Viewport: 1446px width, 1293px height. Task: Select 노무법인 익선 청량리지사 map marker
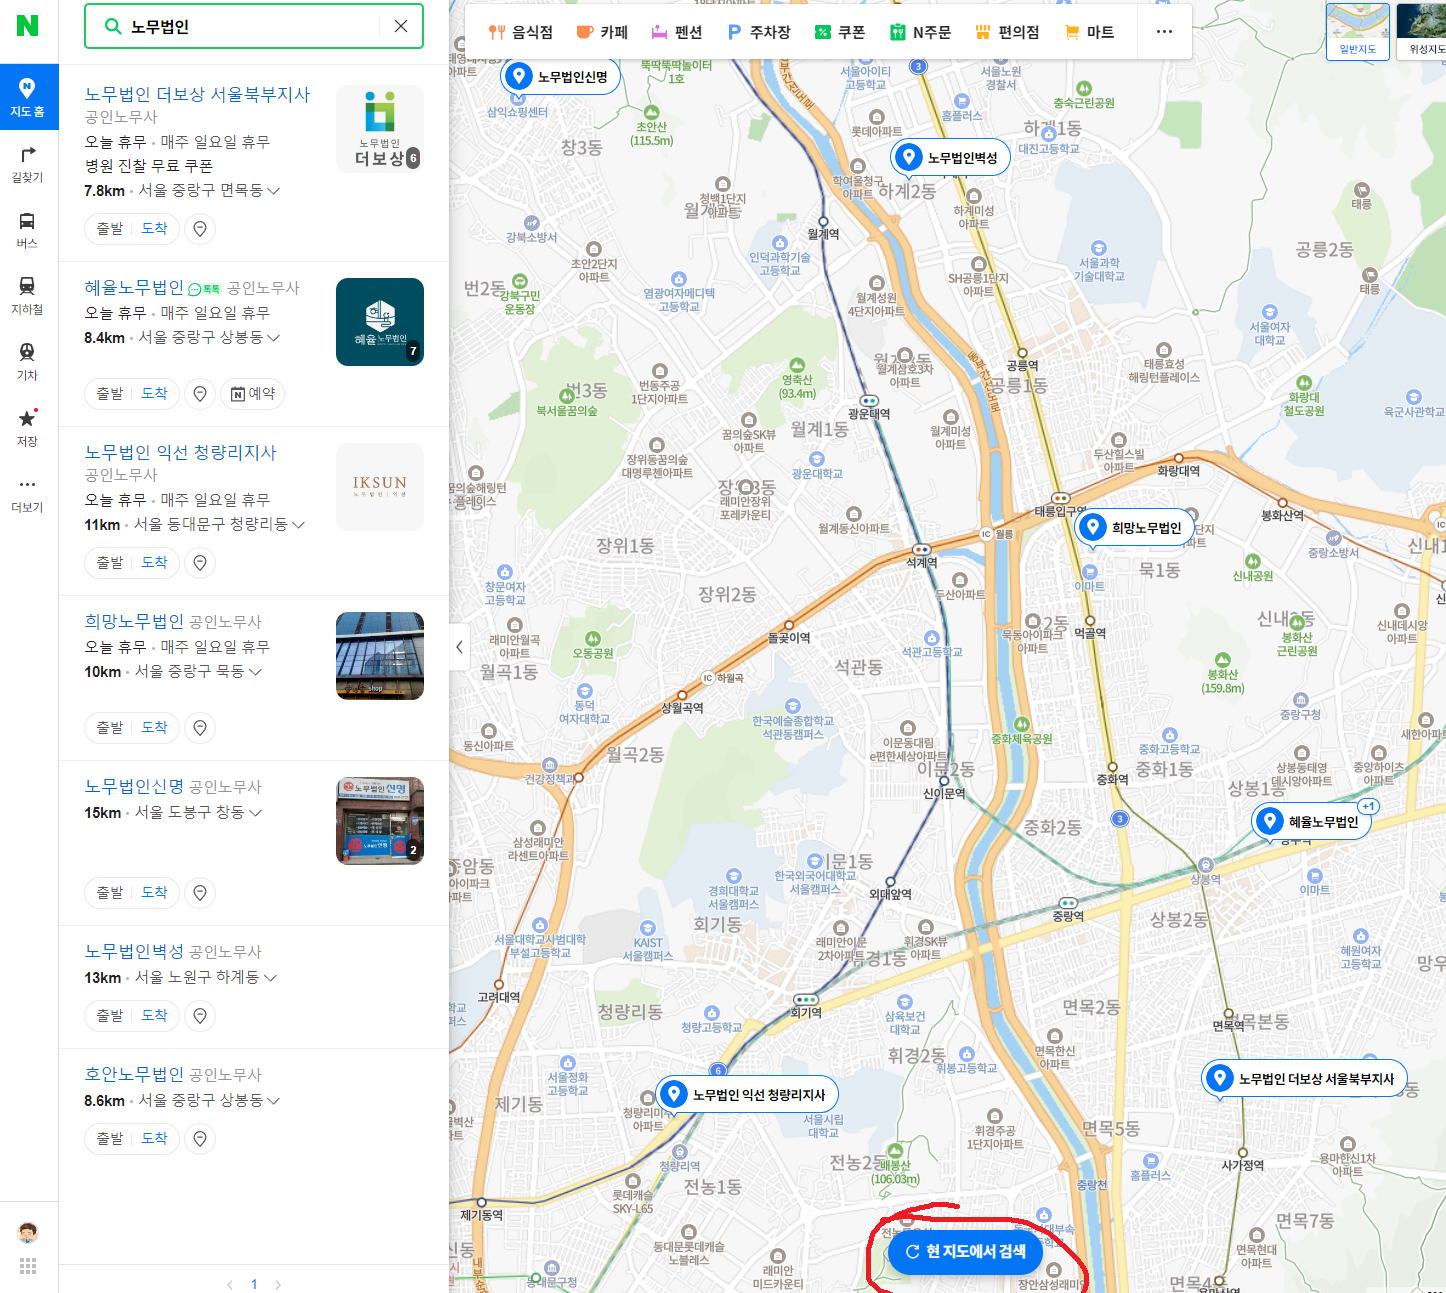coord(747,1095)
